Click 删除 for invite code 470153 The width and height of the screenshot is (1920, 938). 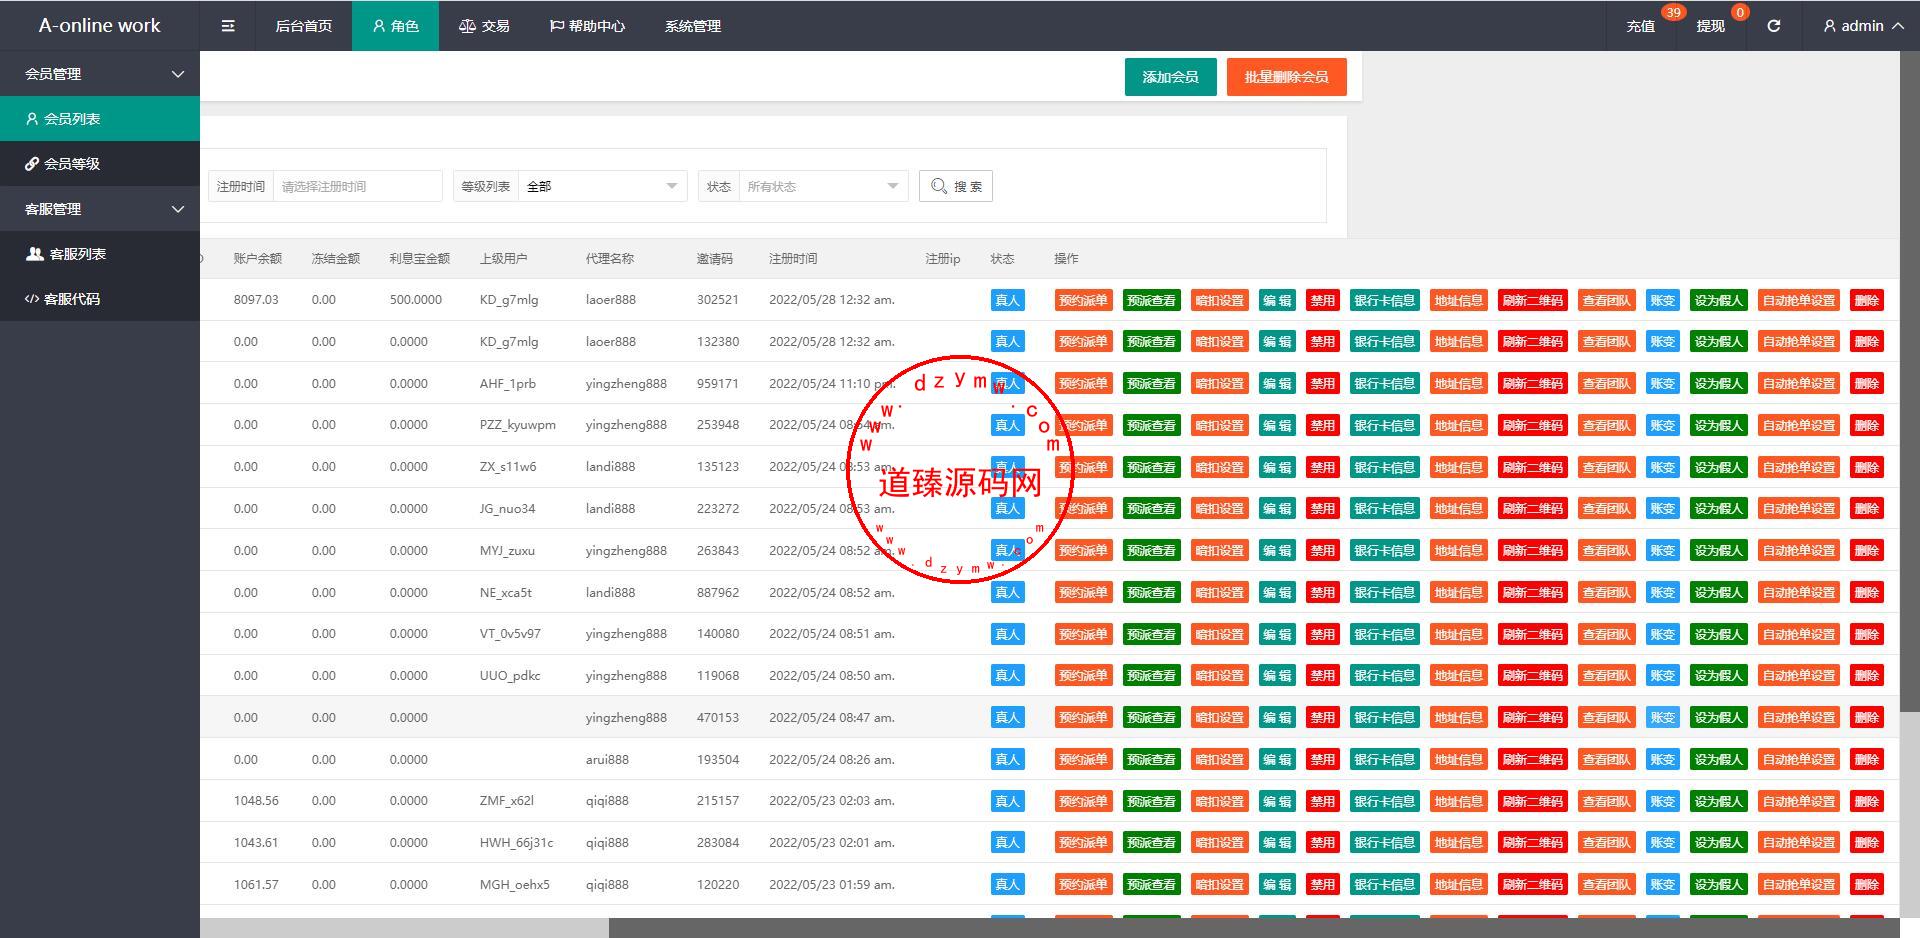1867,718
